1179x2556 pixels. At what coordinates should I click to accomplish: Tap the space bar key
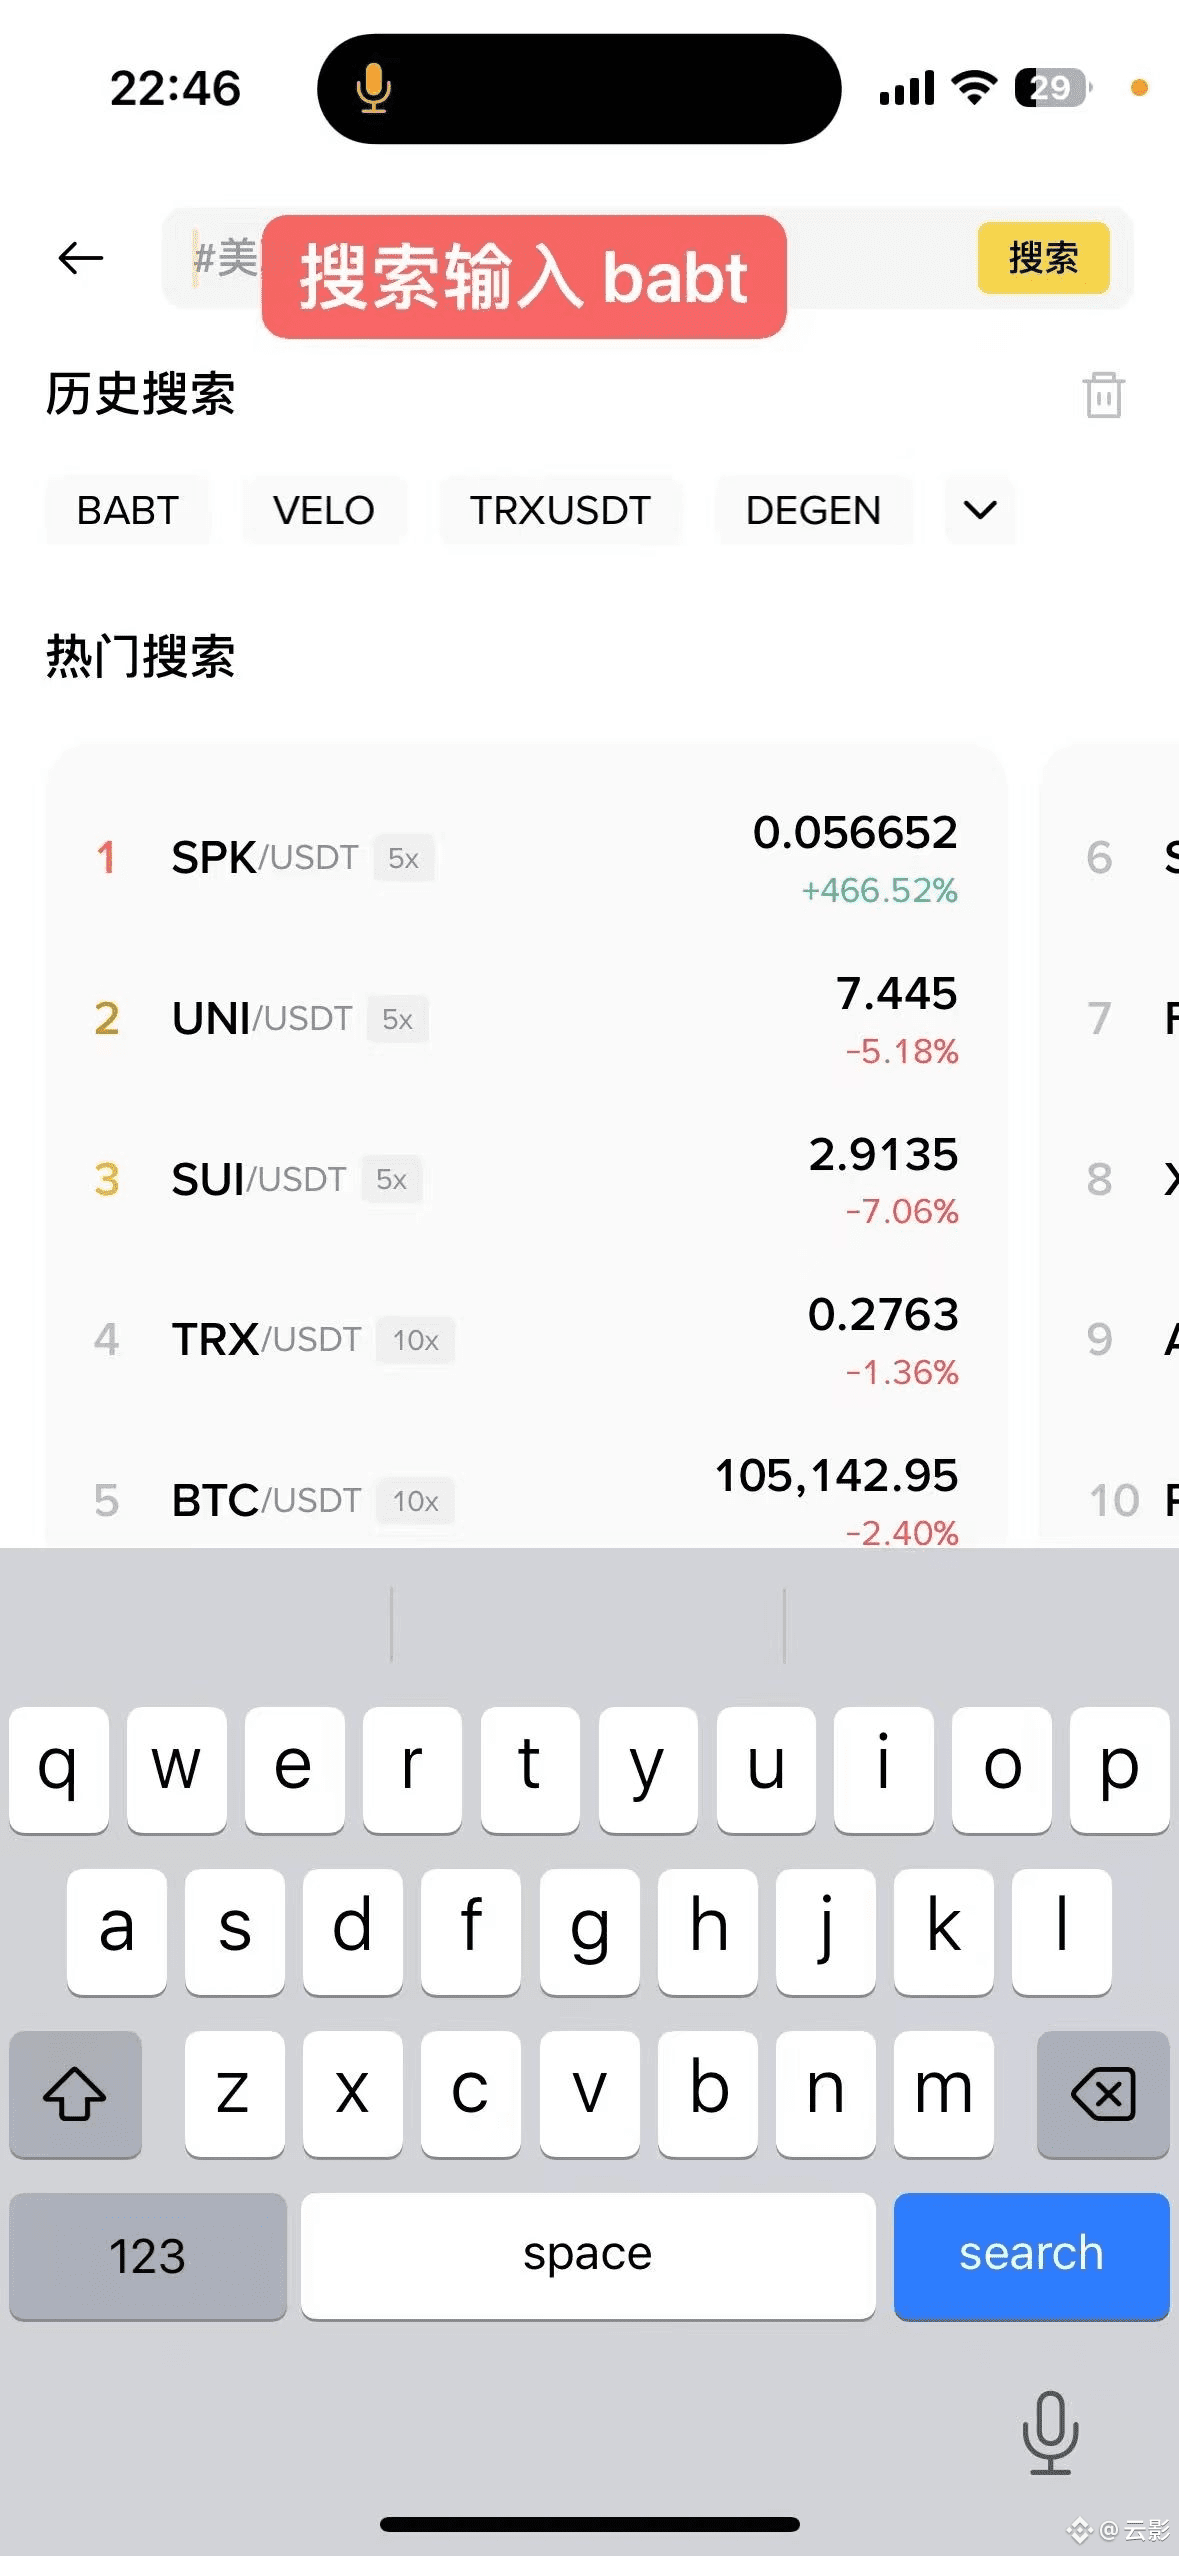[588, 2255]
